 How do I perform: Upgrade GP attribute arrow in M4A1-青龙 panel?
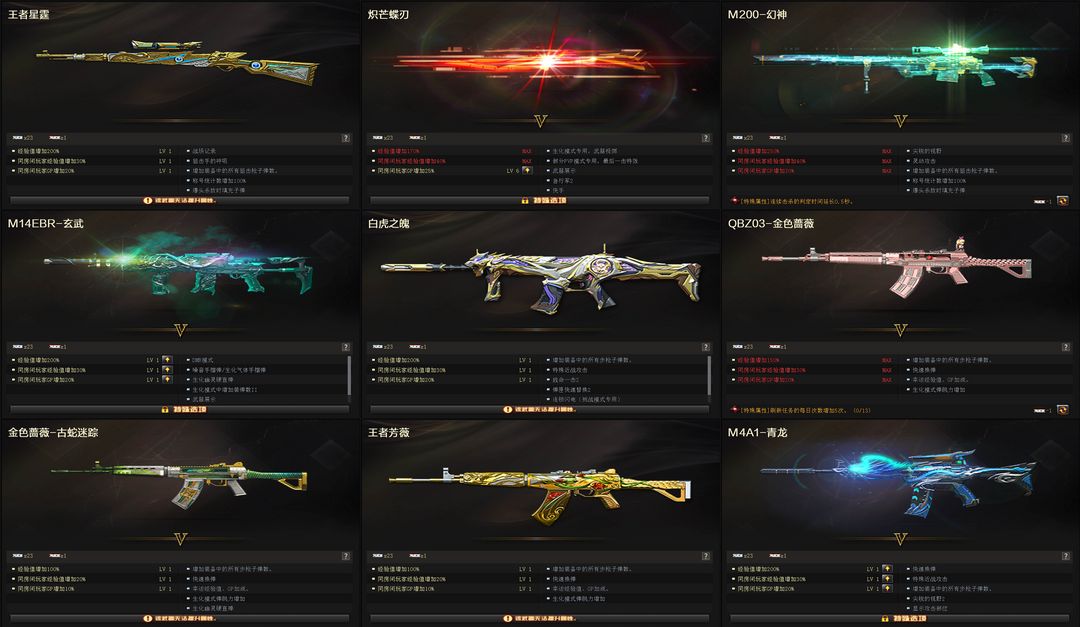click(x=886, y=588)
